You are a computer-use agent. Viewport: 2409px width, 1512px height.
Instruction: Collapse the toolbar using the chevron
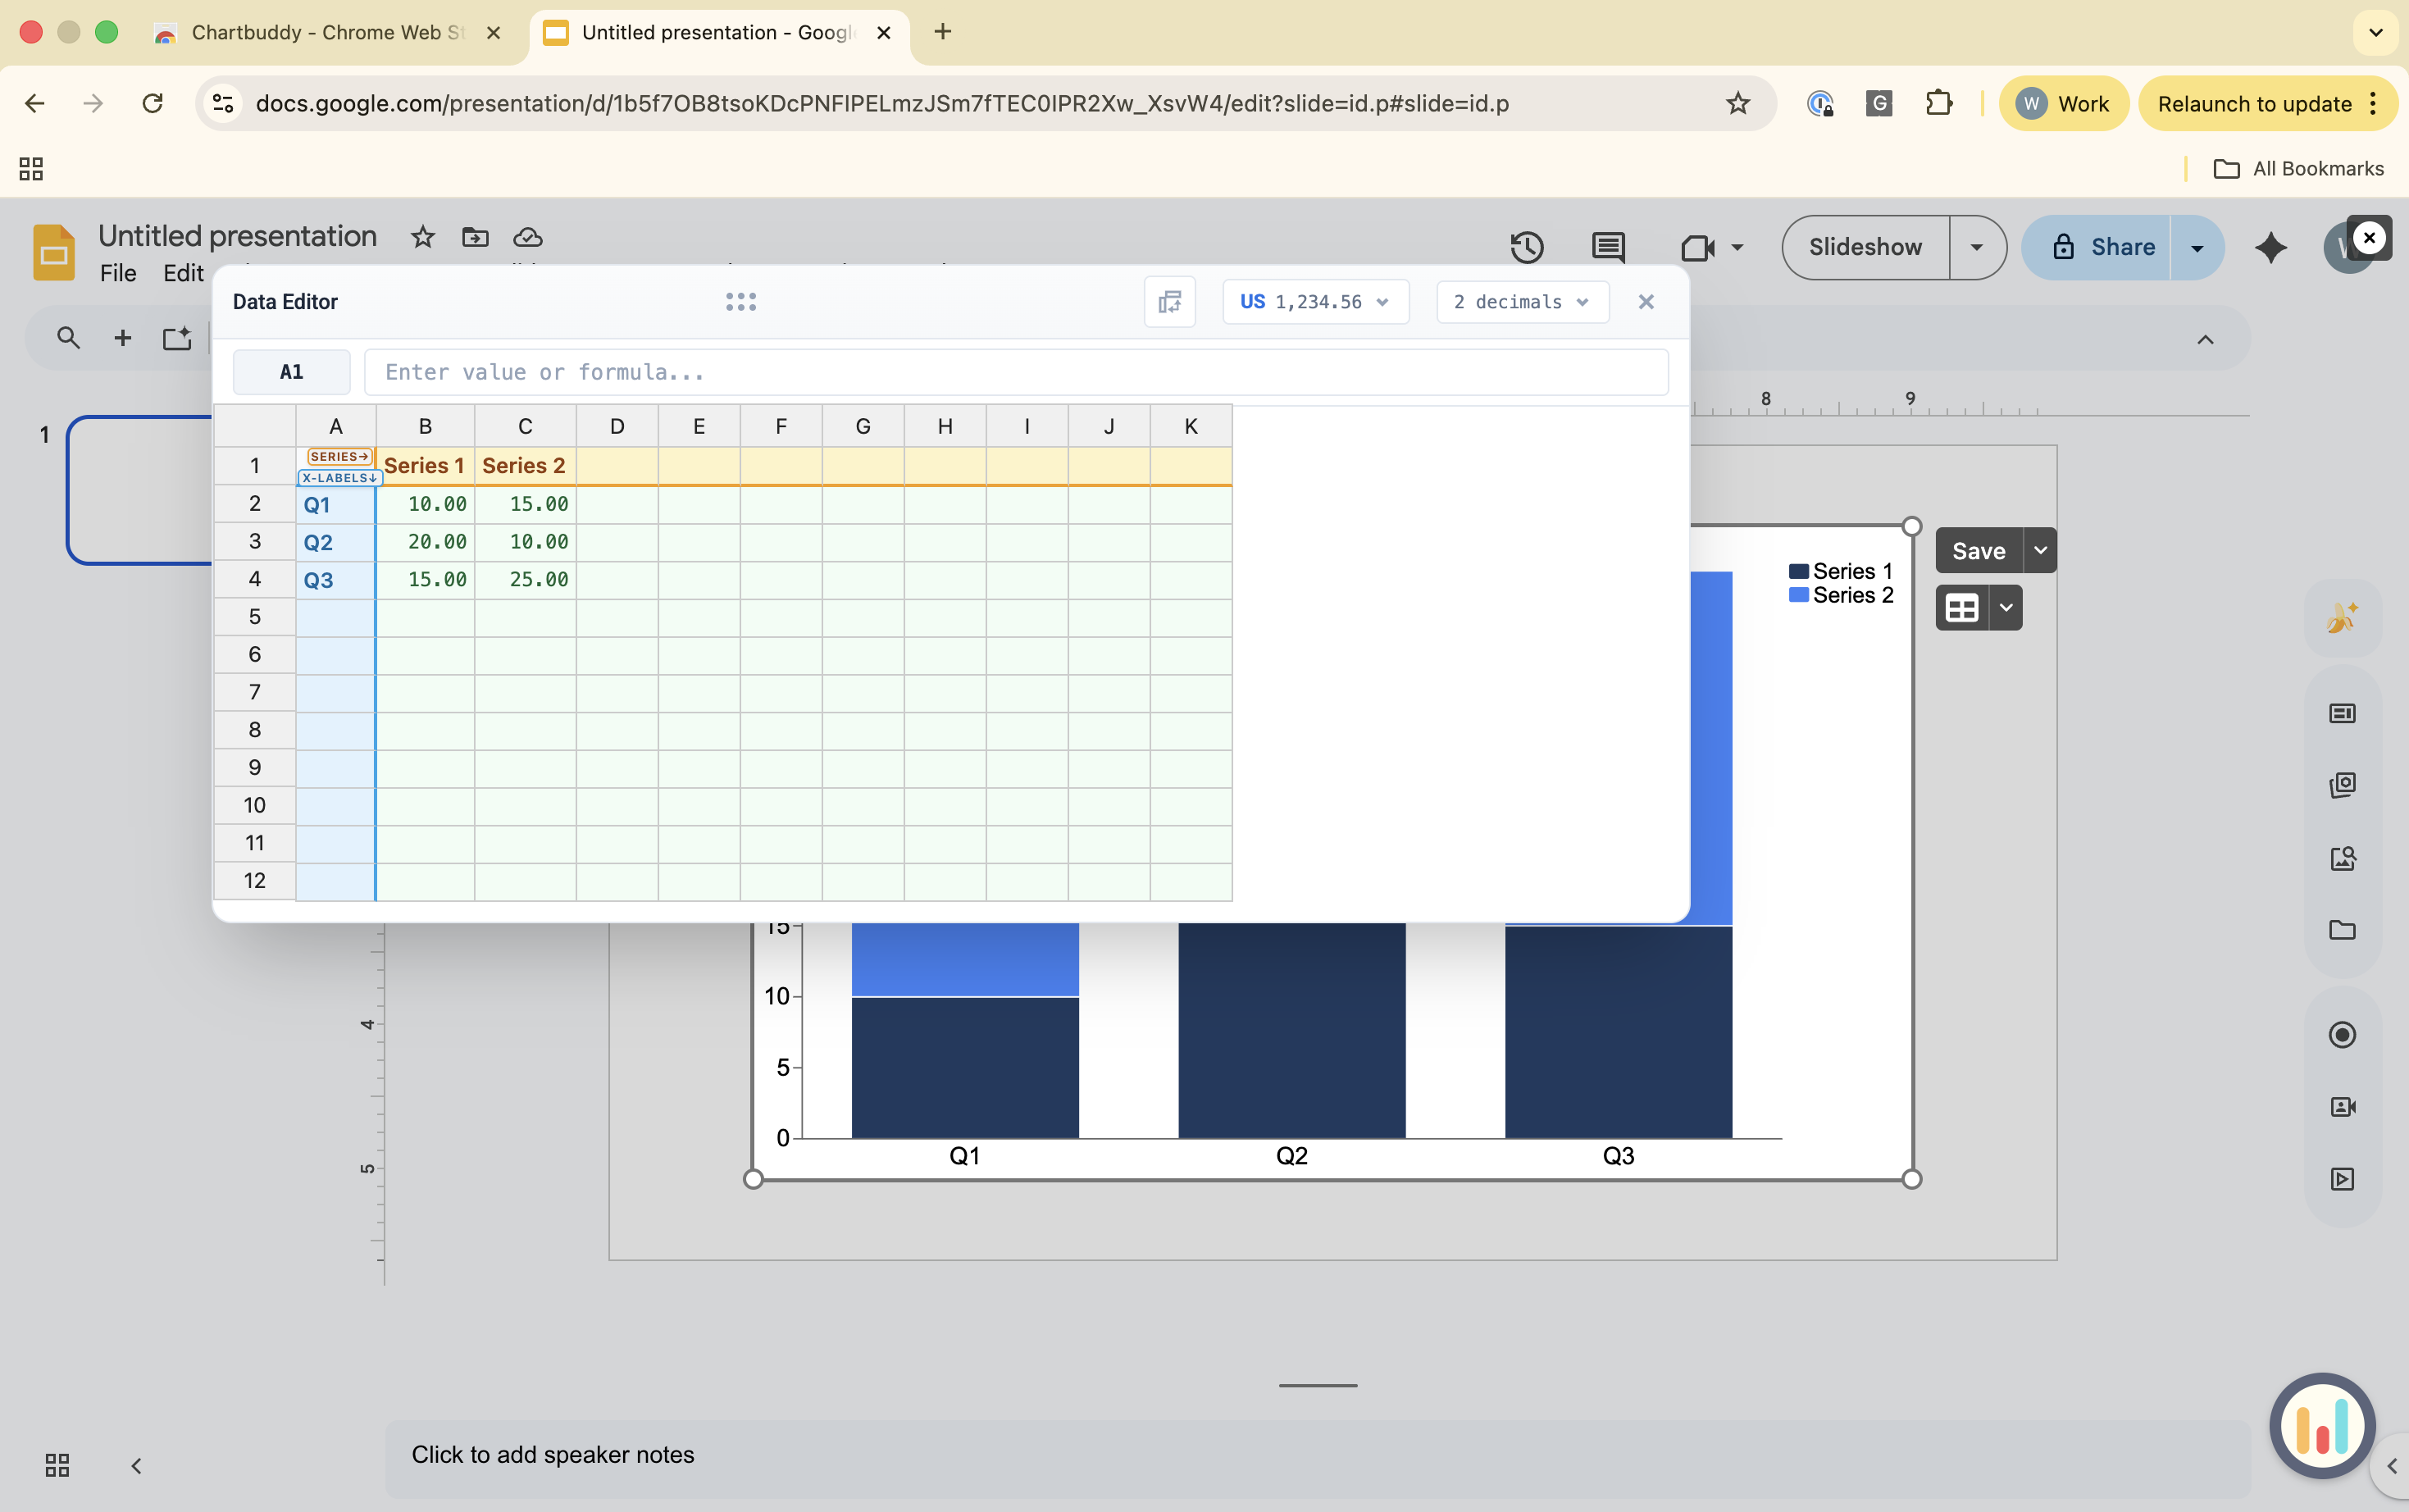pos(2206,340)
